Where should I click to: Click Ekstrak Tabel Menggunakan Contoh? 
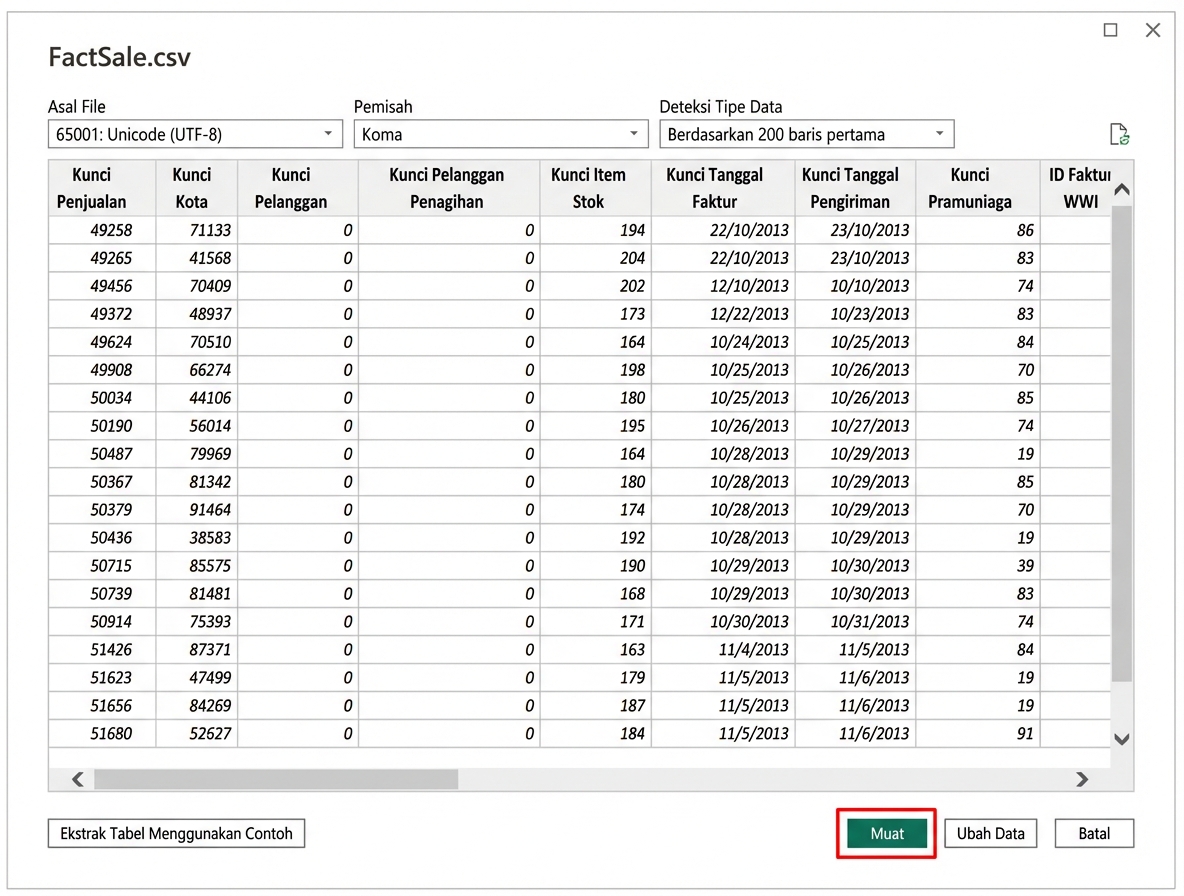(176, 833)
